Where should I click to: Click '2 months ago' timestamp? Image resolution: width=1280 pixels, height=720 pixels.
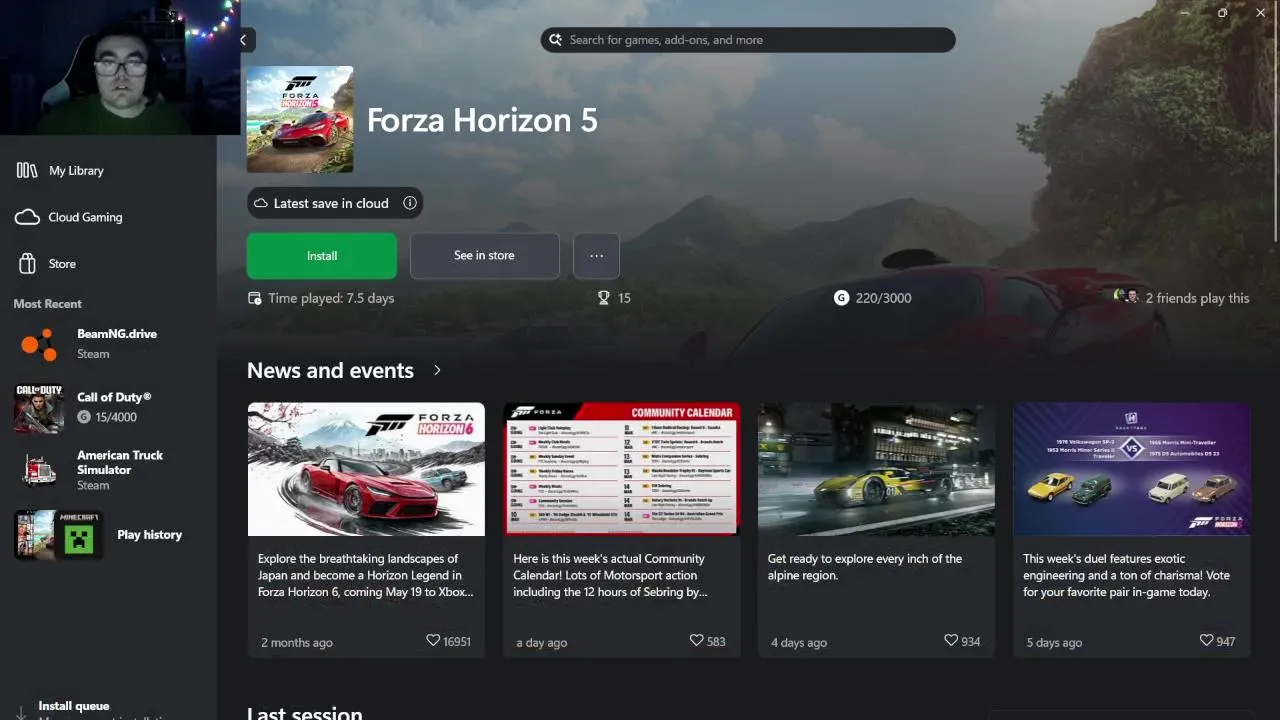click(297, 642)
